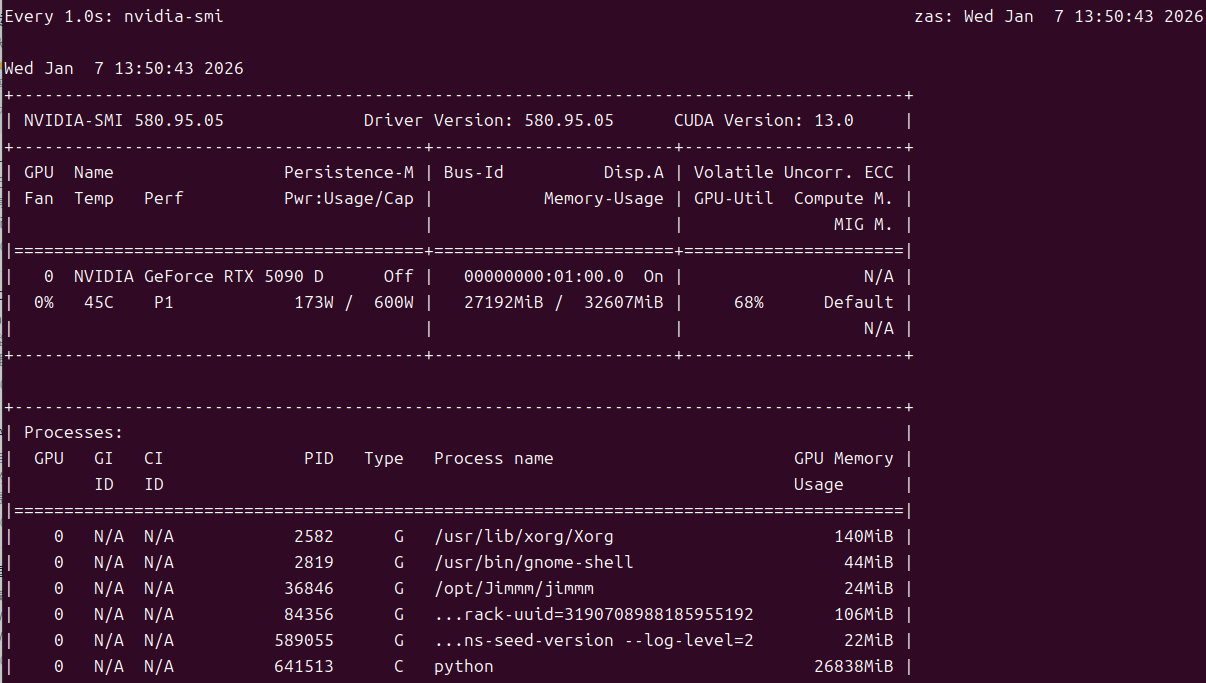
Task: Click the Default compute mode value
Action: click(x=859, y=302)
